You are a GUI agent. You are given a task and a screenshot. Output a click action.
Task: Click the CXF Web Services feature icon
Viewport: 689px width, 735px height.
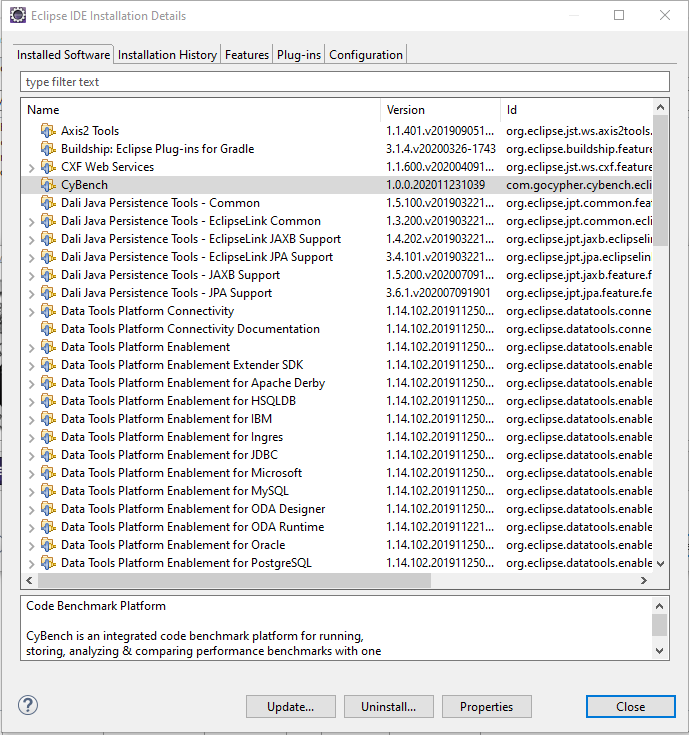coord(48,167)
